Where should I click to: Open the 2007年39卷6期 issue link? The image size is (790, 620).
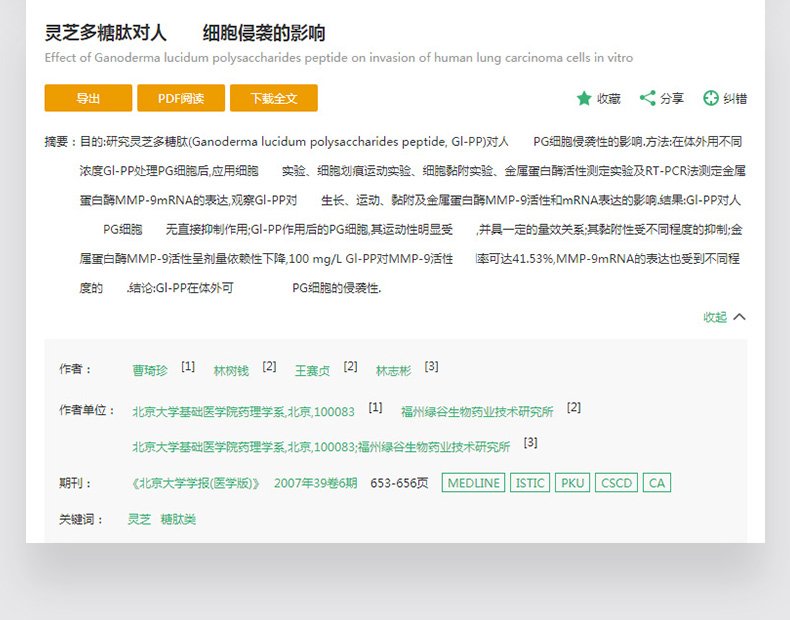click(x=315, y=483)
